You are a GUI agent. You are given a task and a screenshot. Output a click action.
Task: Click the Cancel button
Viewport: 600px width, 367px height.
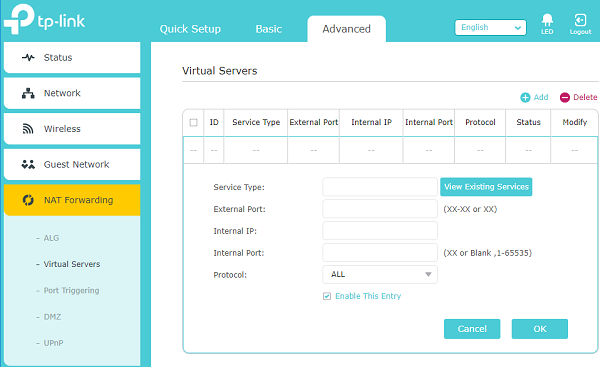point(472,329)
